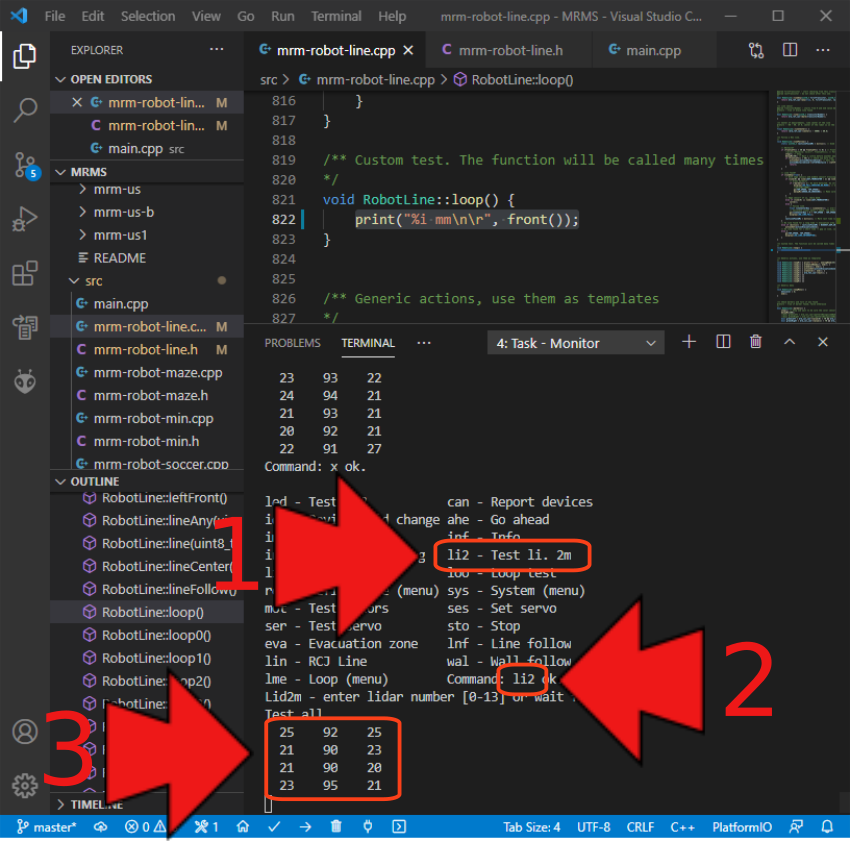
Task: Open Source Control view with 5 changes
Action: (24, 165)
